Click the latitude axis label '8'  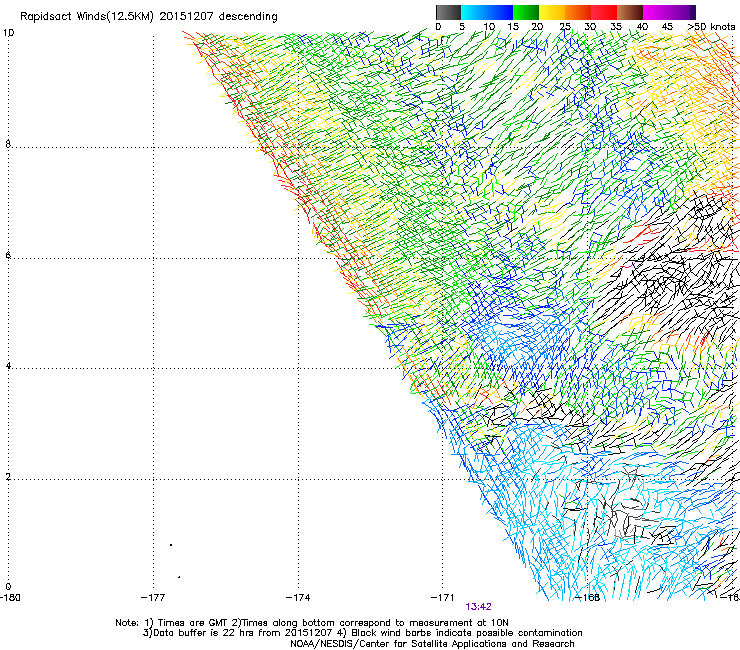8,144
